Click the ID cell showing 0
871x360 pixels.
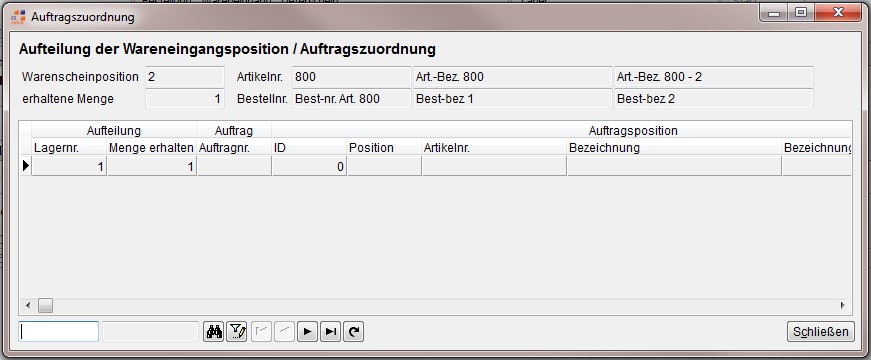click(x=309, y=166)
